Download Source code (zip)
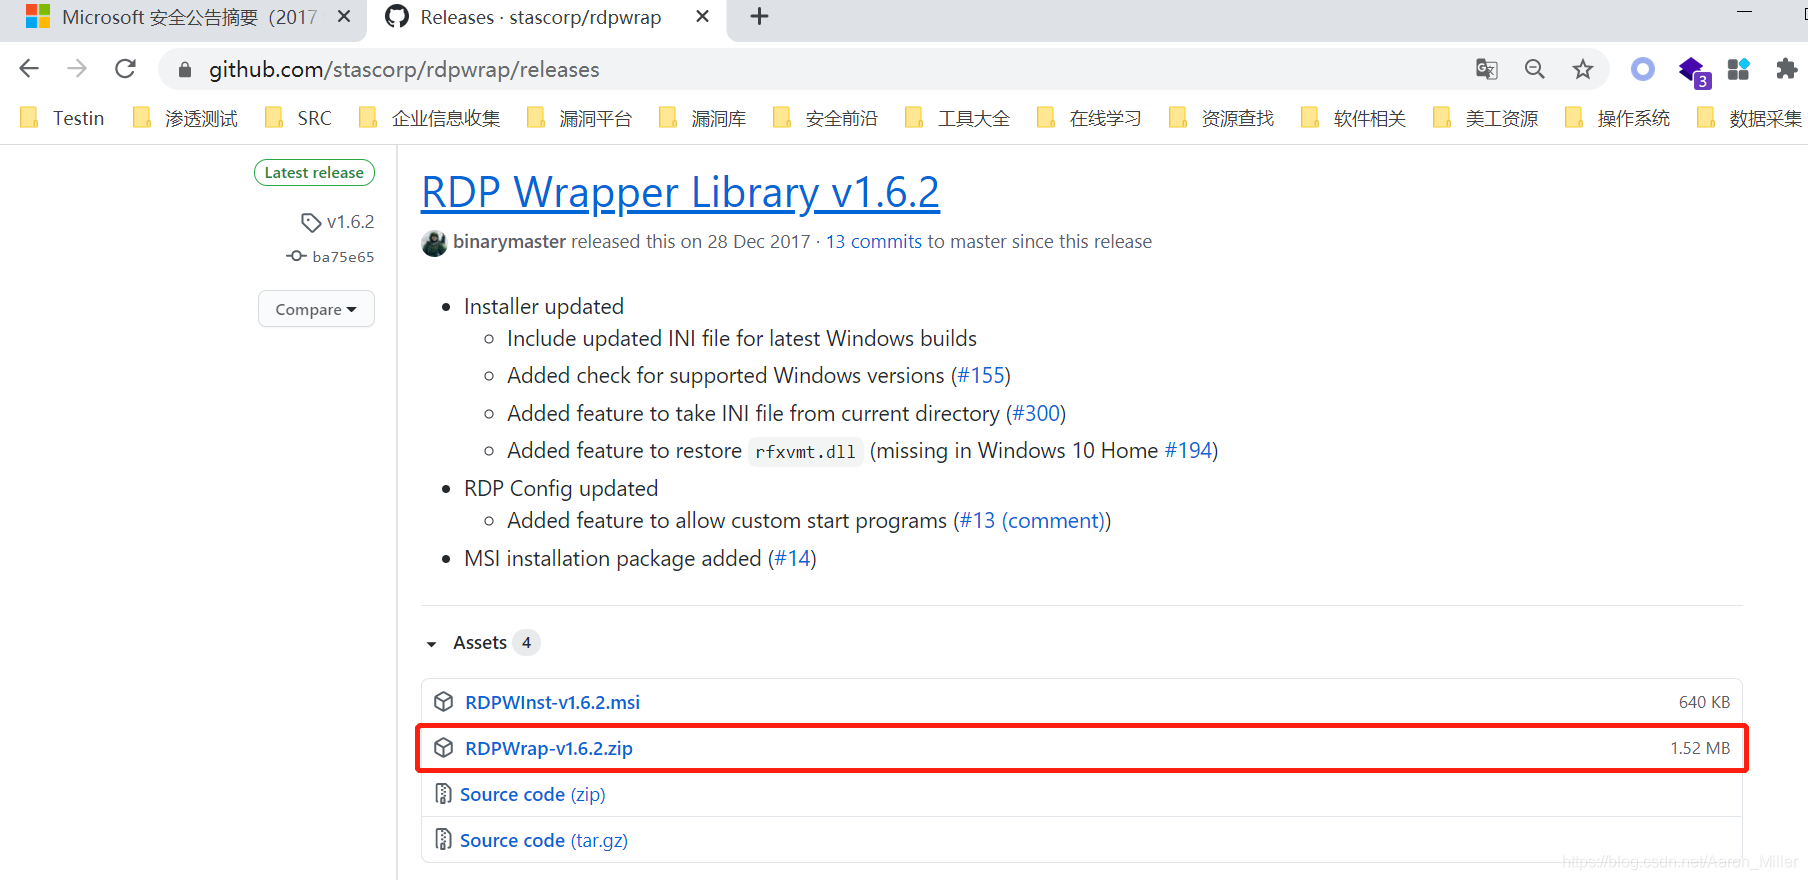Viewport: 1808px width, 880px height. pos(532,795)
